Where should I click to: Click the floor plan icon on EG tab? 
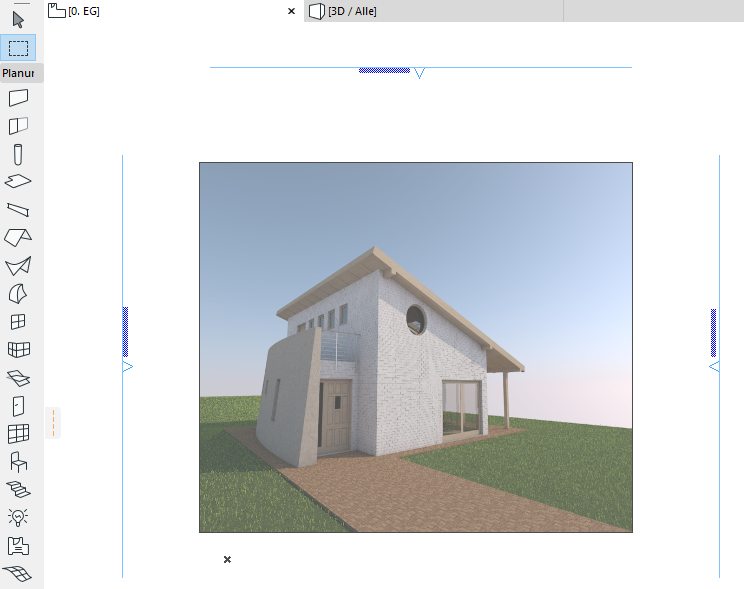56,10
